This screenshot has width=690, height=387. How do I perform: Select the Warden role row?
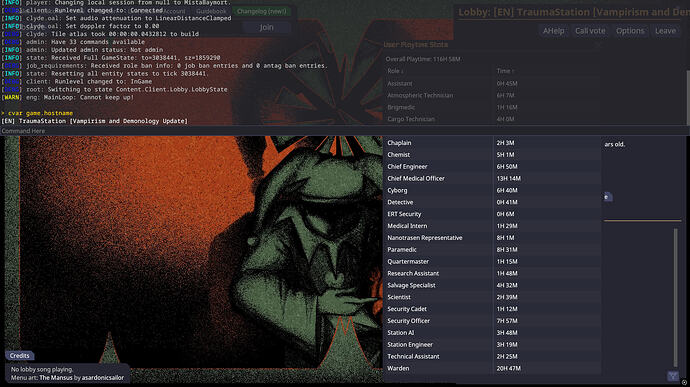pyautogui.click(x=492, y=369)
